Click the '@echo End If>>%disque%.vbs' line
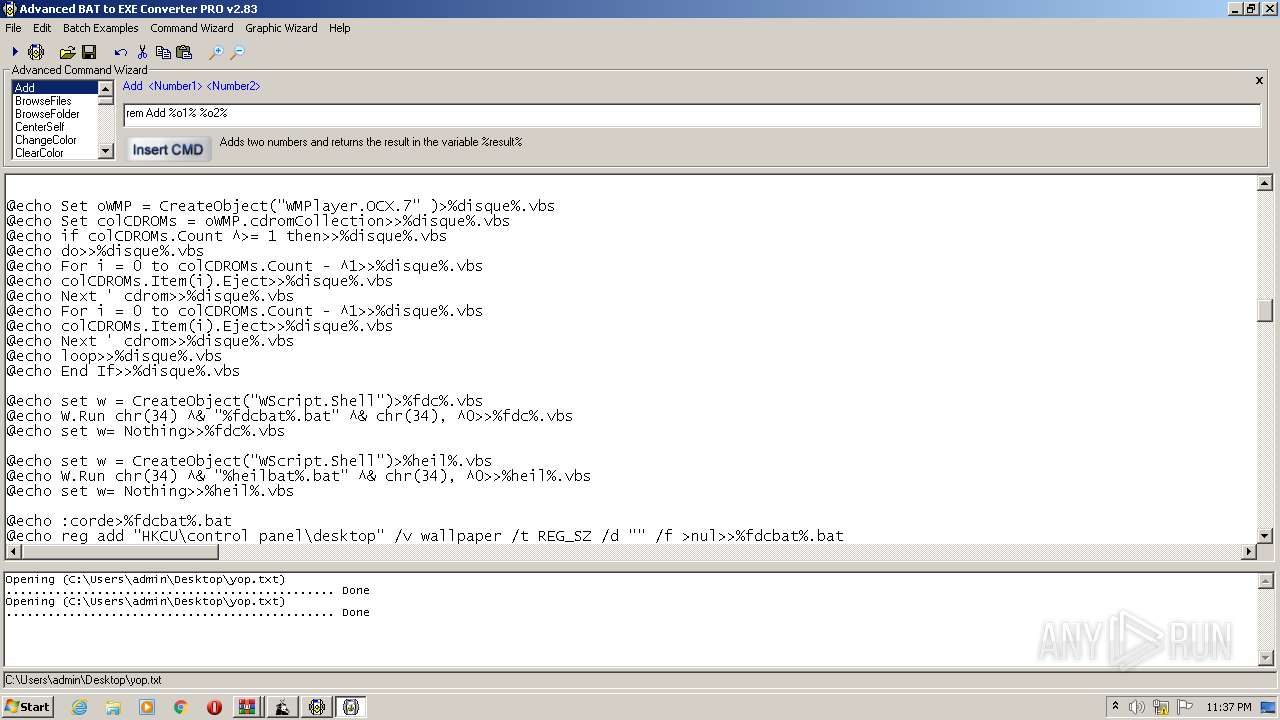The height and width of the screenshot is (720, 1280). 123,371
